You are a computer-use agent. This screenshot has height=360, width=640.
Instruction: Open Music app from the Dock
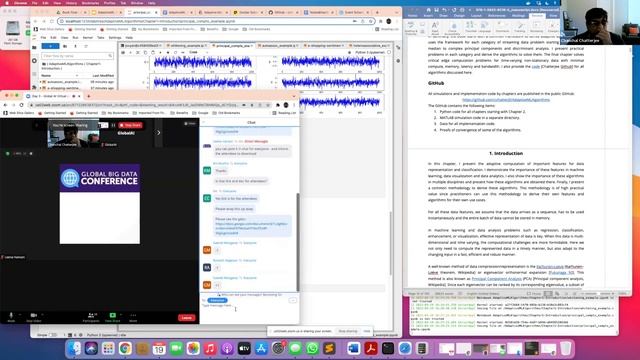[x=210, y=349]
